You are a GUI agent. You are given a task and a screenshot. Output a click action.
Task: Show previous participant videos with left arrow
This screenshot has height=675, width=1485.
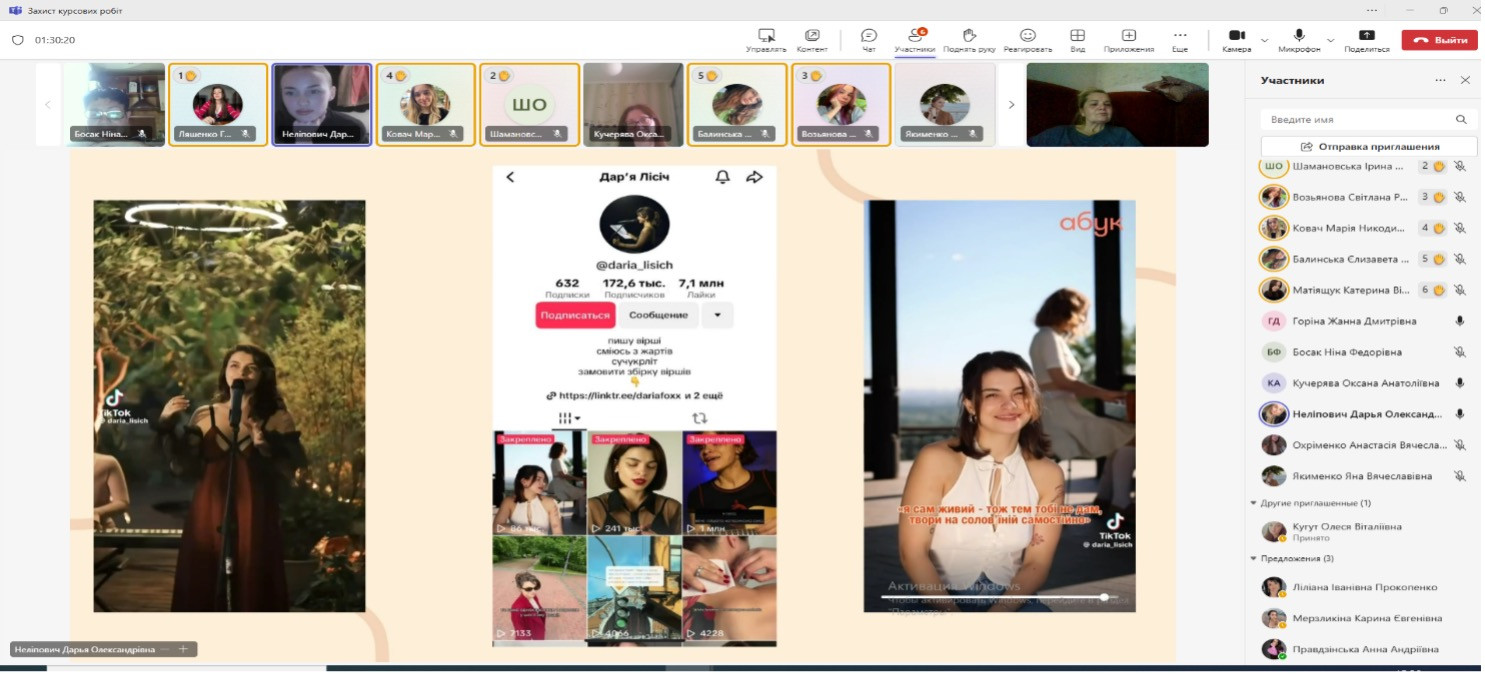pos(47,104)
